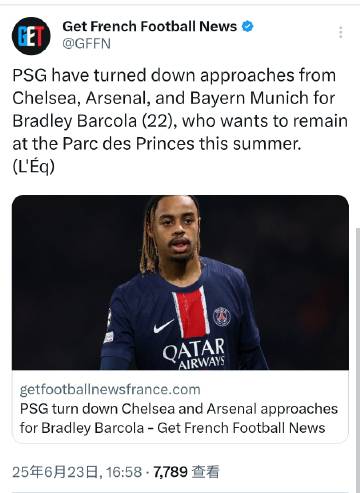The image size is (360, 493).
Task: Open the getfootballnewsfrance.com domain link
Action: point(110,389)
